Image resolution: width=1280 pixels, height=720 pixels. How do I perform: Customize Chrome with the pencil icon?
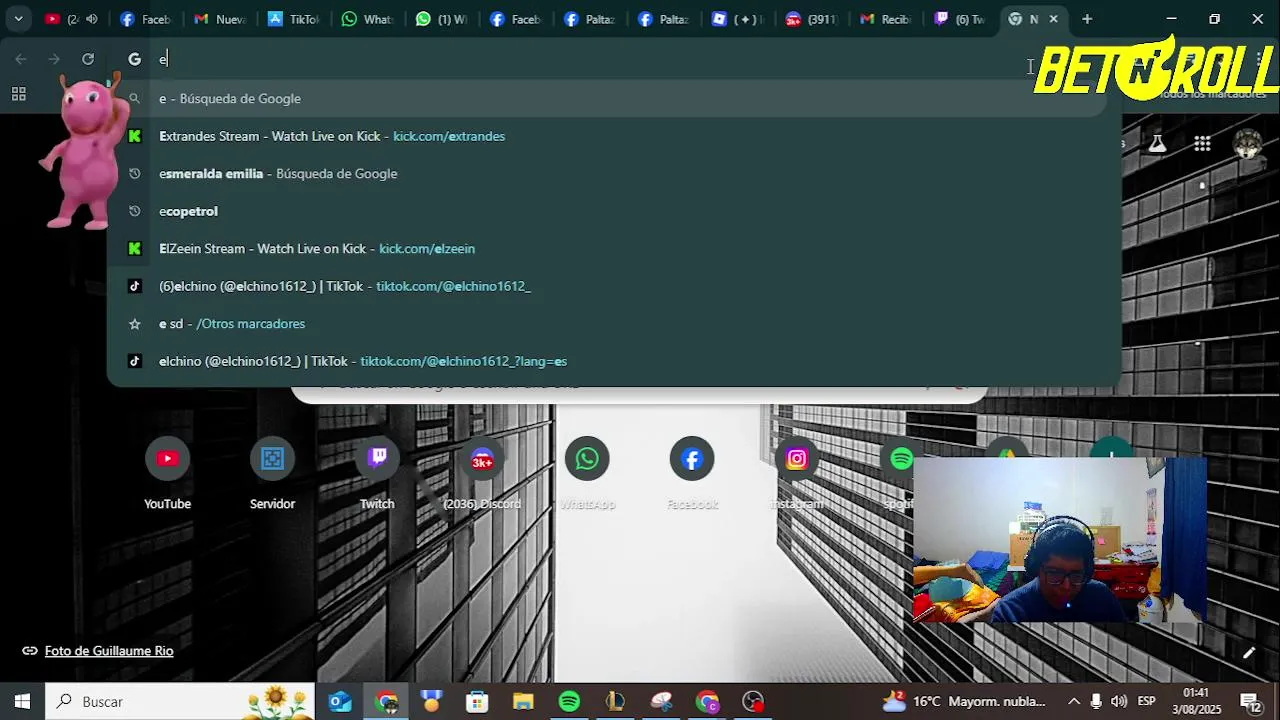(1248, 653)
